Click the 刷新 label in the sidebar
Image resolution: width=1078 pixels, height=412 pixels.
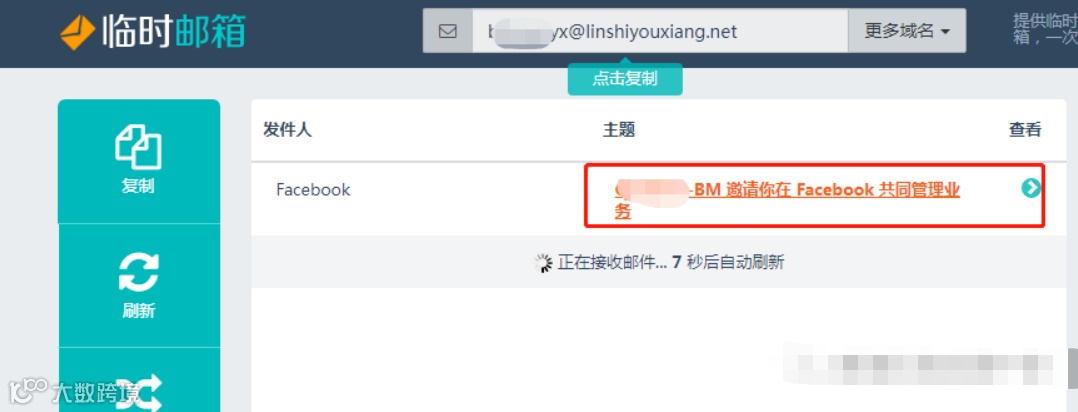click(139, 311)
